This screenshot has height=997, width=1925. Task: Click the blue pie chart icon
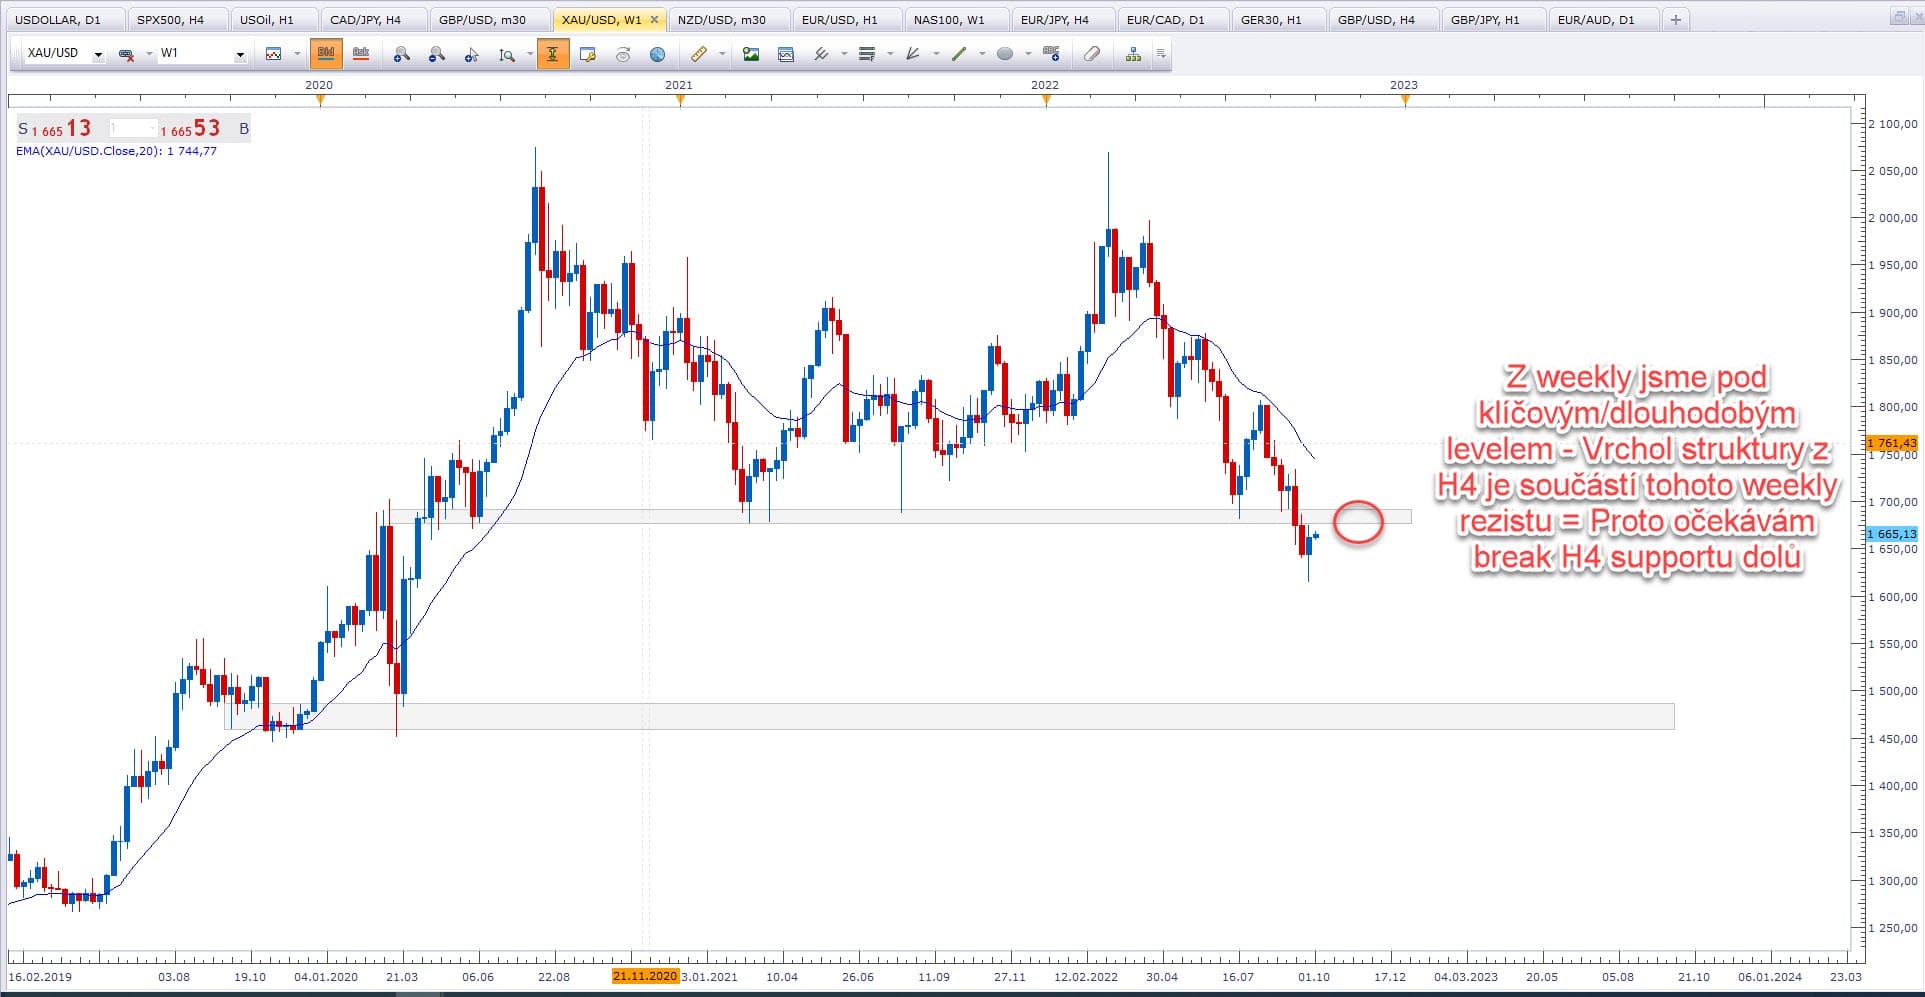pyautogui.click(x=657, y=54)
